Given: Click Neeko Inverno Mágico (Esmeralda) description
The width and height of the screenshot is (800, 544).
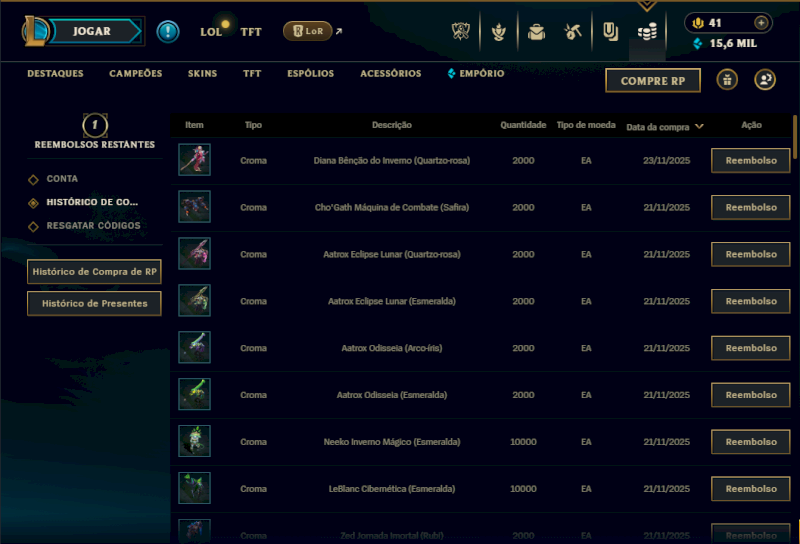Looking at the screenshot, I should [x=392, y=442].
